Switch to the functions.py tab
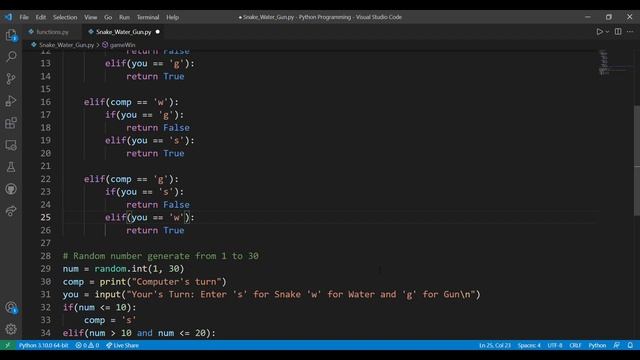 [x=52, y=32]
